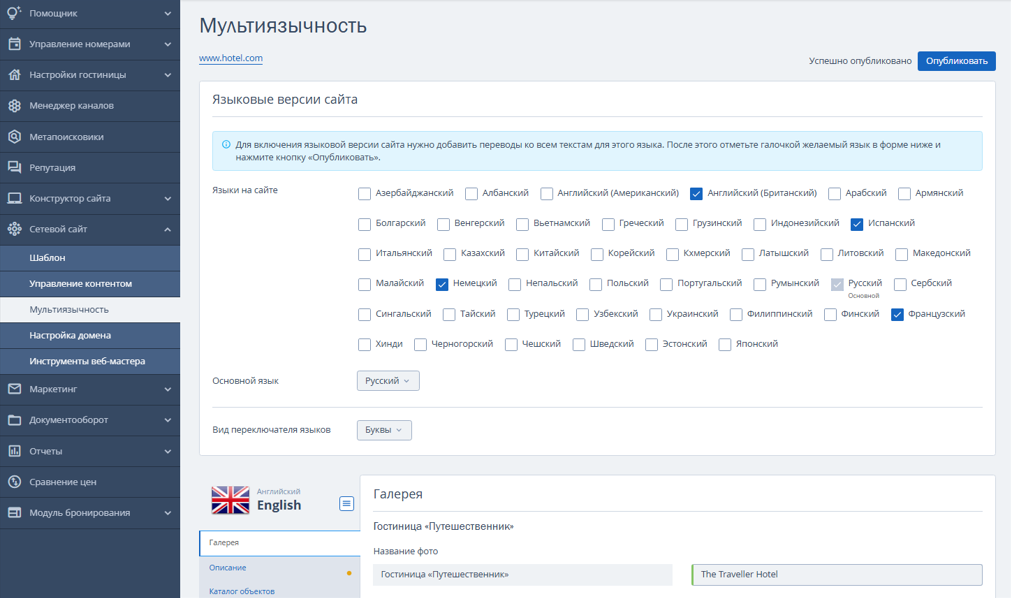Click the Сравнение цен icon
This screenshot has width=1011, height=598.
click(14, 482)
